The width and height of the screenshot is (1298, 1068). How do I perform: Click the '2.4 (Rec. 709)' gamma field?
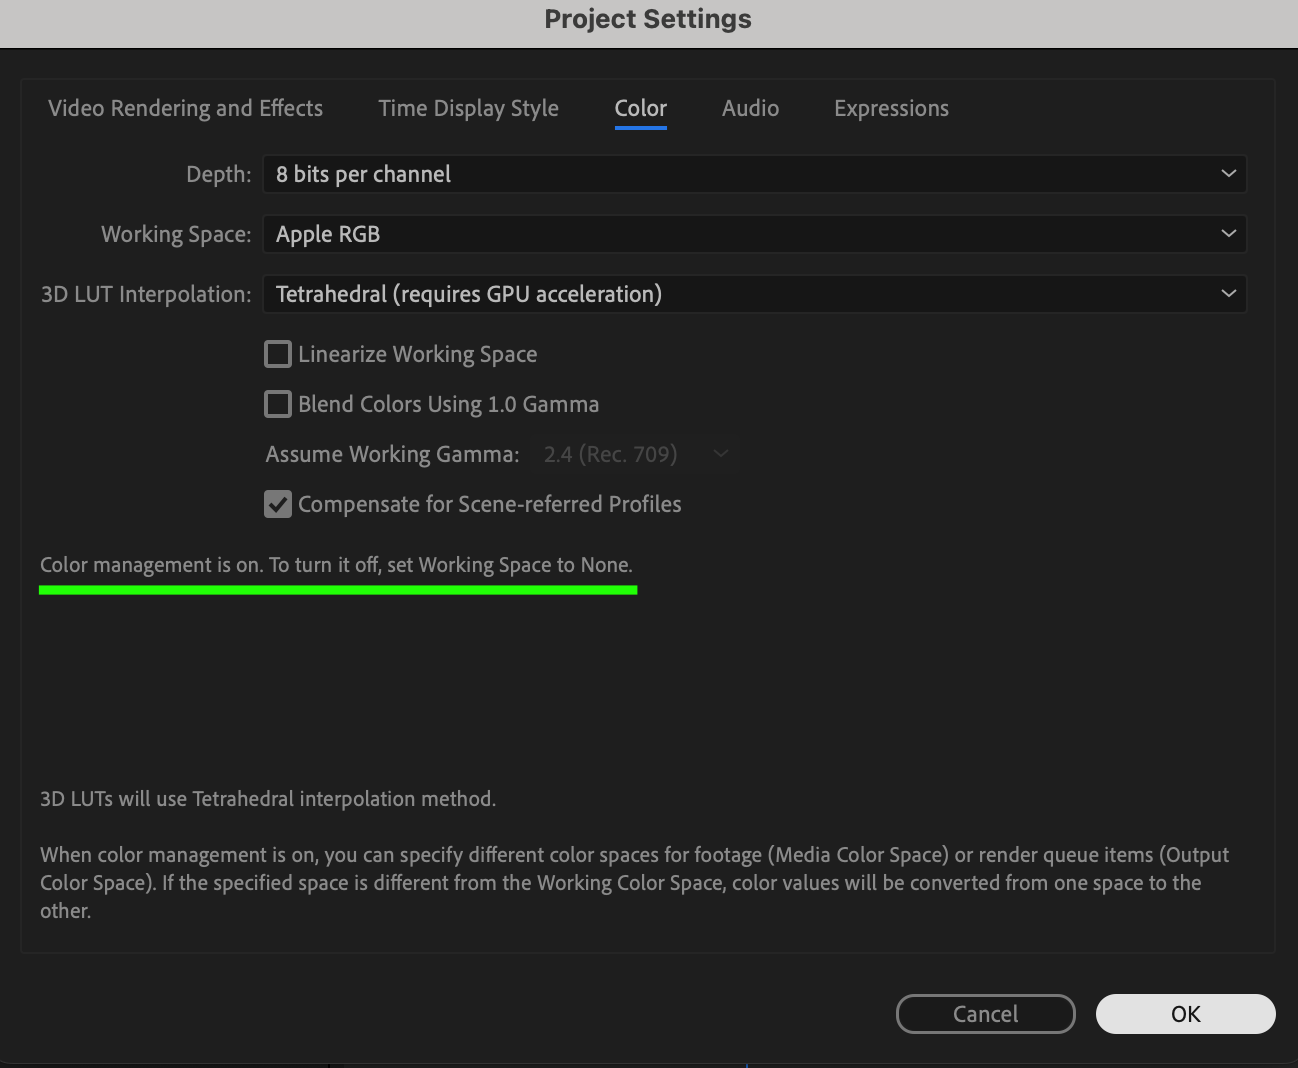[610, 454]
